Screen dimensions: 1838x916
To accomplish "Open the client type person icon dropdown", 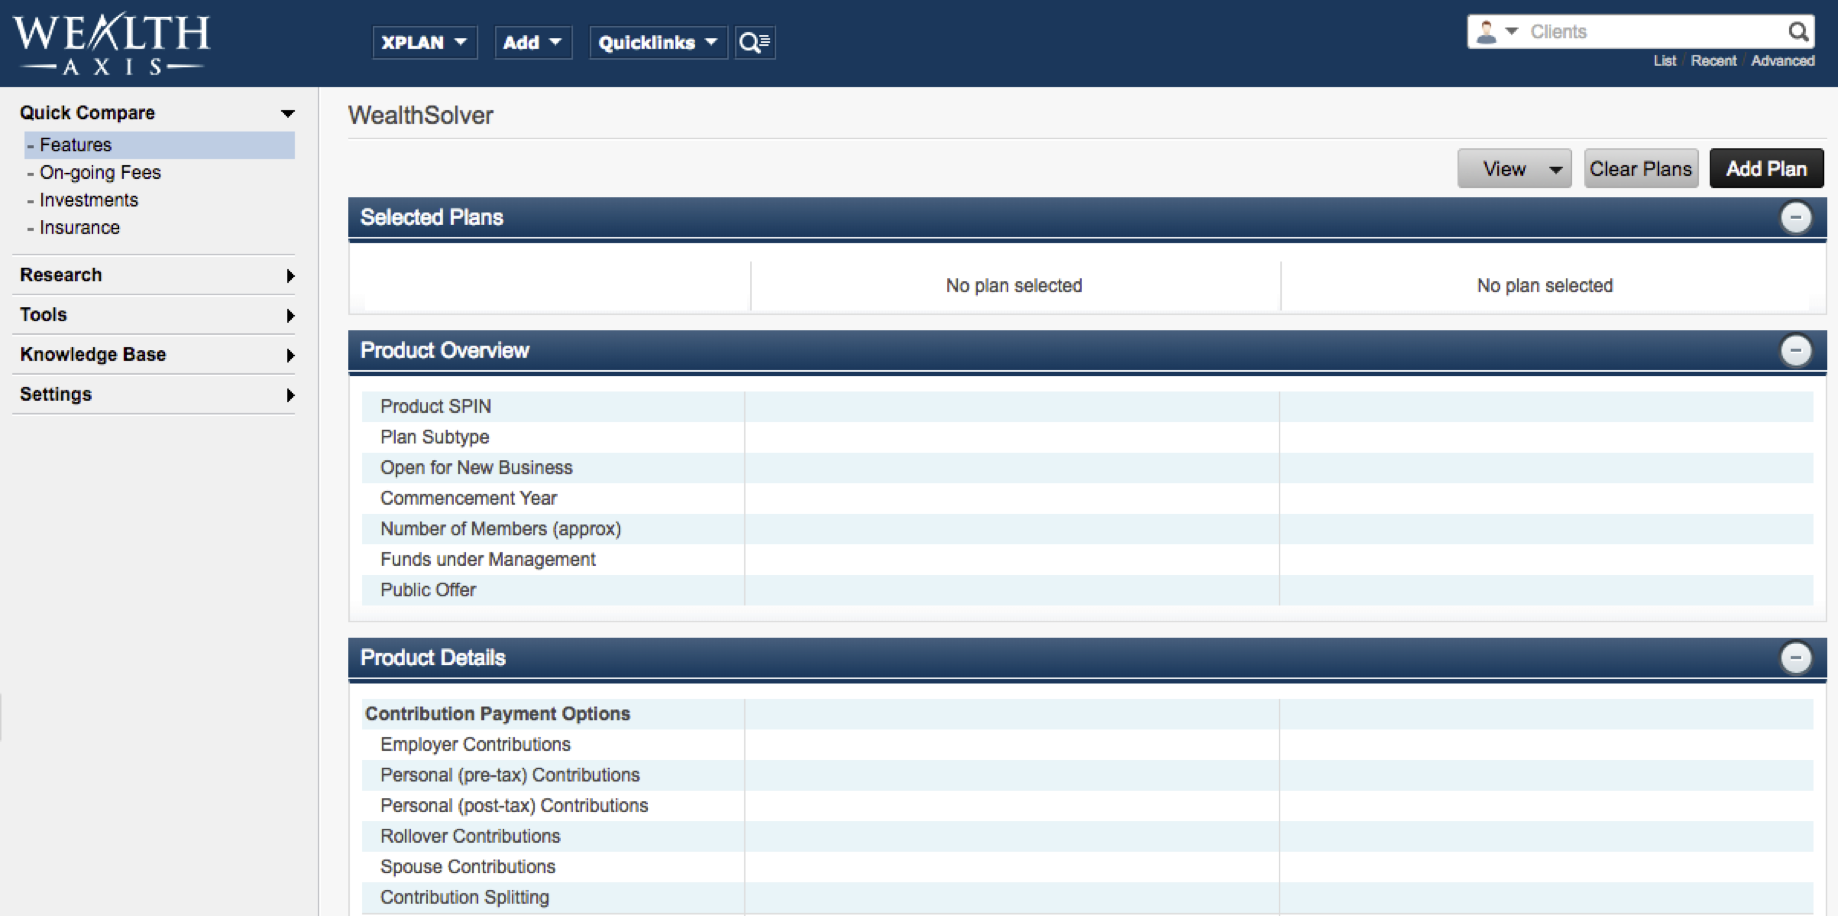I will tap(1497, 32).
